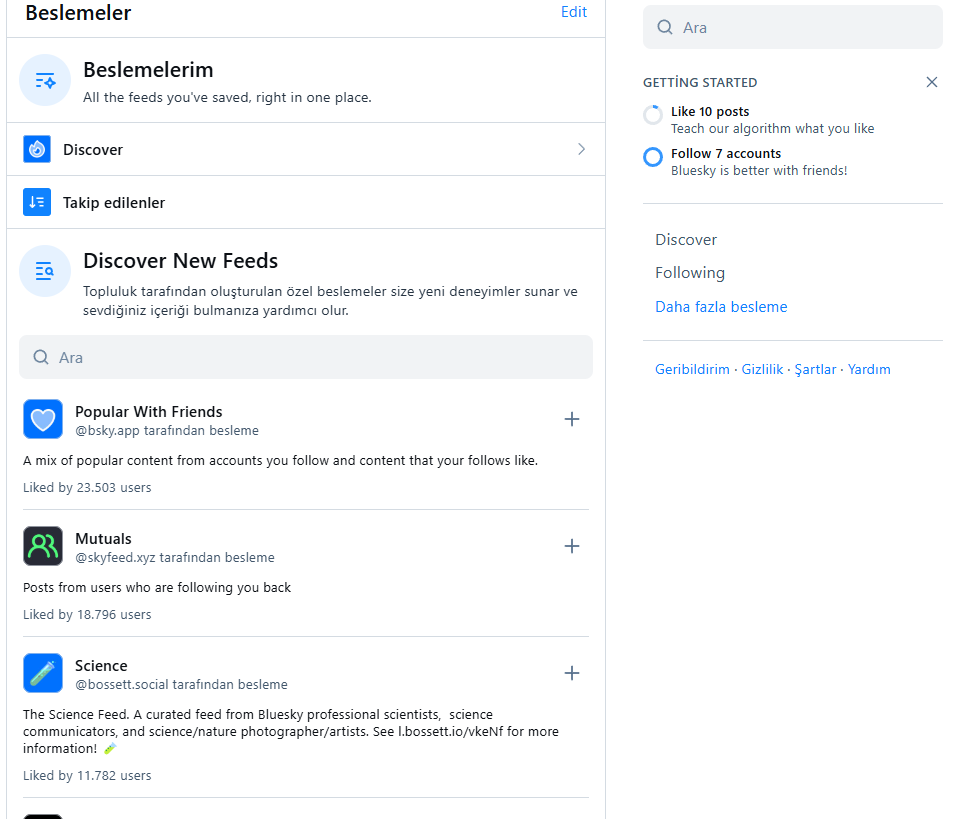954x819 pixels.
Task: Select Following in the right sidebar
Action: [690, 272]
